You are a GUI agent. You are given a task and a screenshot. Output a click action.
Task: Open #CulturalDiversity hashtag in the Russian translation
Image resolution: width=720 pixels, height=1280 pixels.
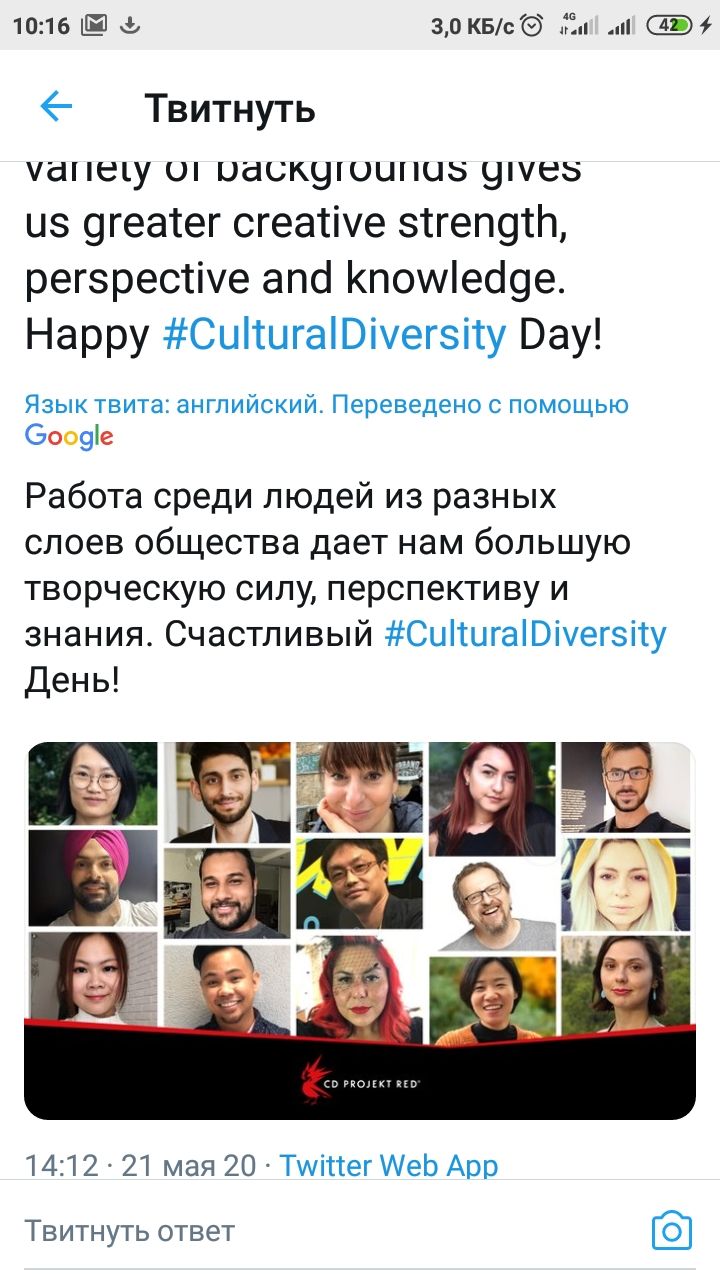coord(525,634)
